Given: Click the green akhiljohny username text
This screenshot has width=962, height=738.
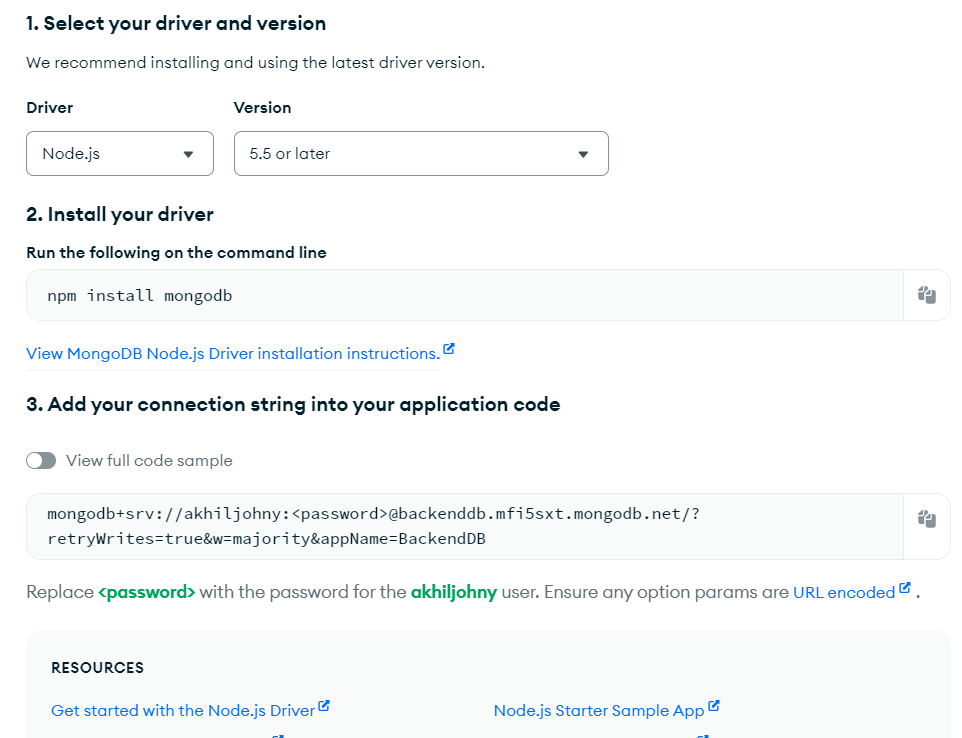Looking at the screenshot, I should (x=453, y=592).
